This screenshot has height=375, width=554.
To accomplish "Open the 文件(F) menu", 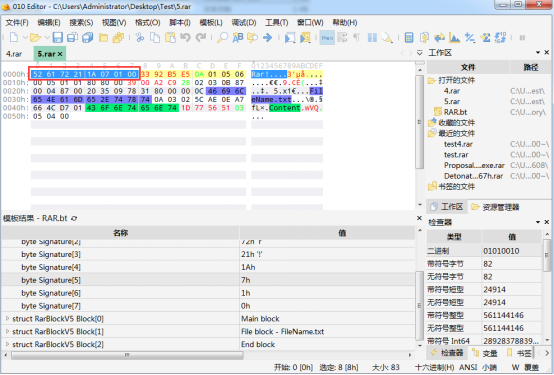I will (17, 23).
